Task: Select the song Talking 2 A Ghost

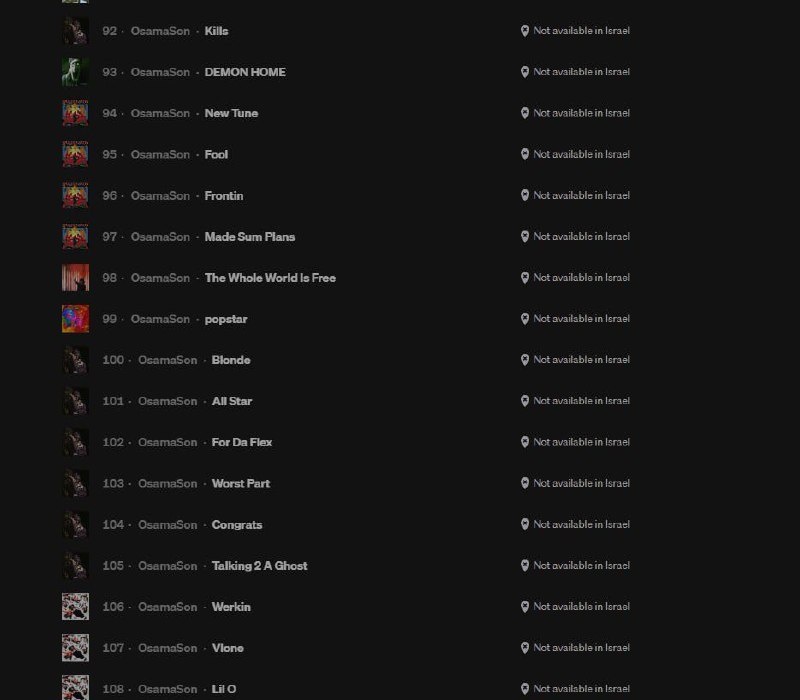Action: pos(259,565)
